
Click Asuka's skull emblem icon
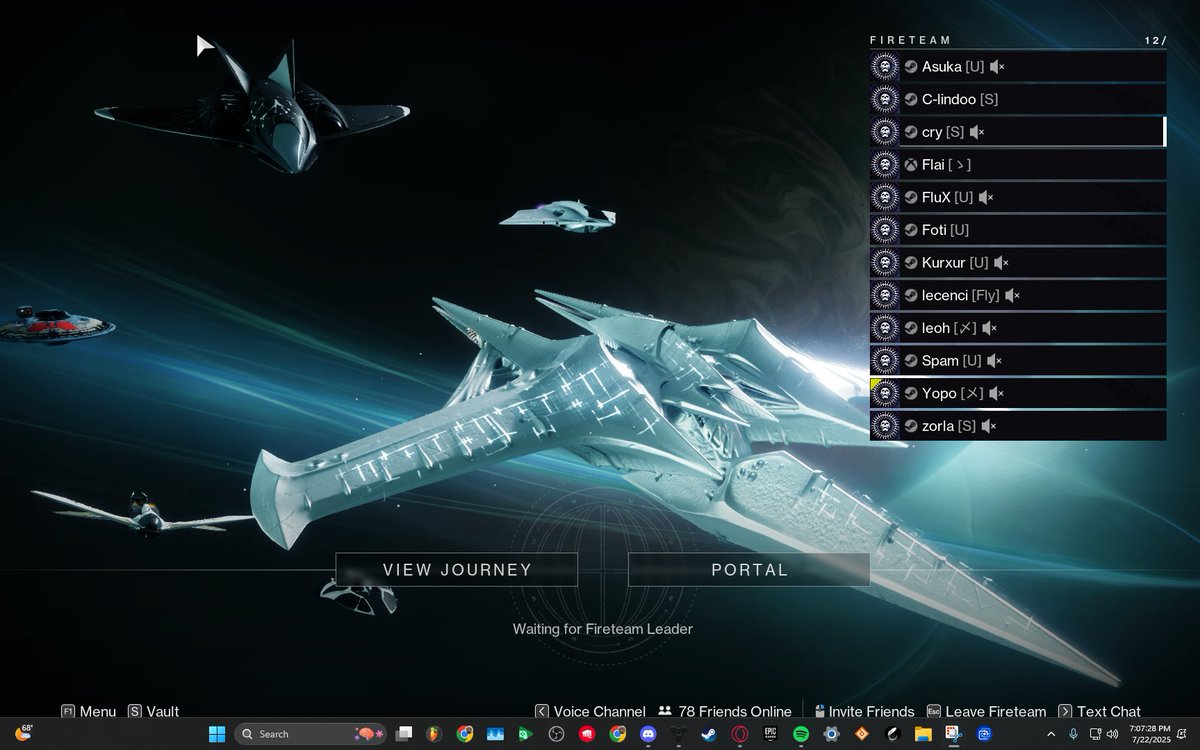coord(883,66)
